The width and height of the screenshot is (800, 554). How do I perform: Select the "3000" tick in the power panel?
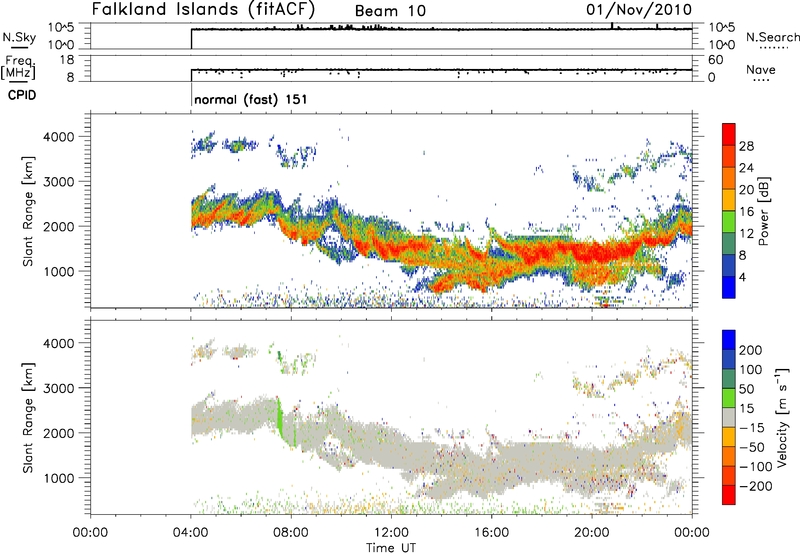[x=58, y=182]
